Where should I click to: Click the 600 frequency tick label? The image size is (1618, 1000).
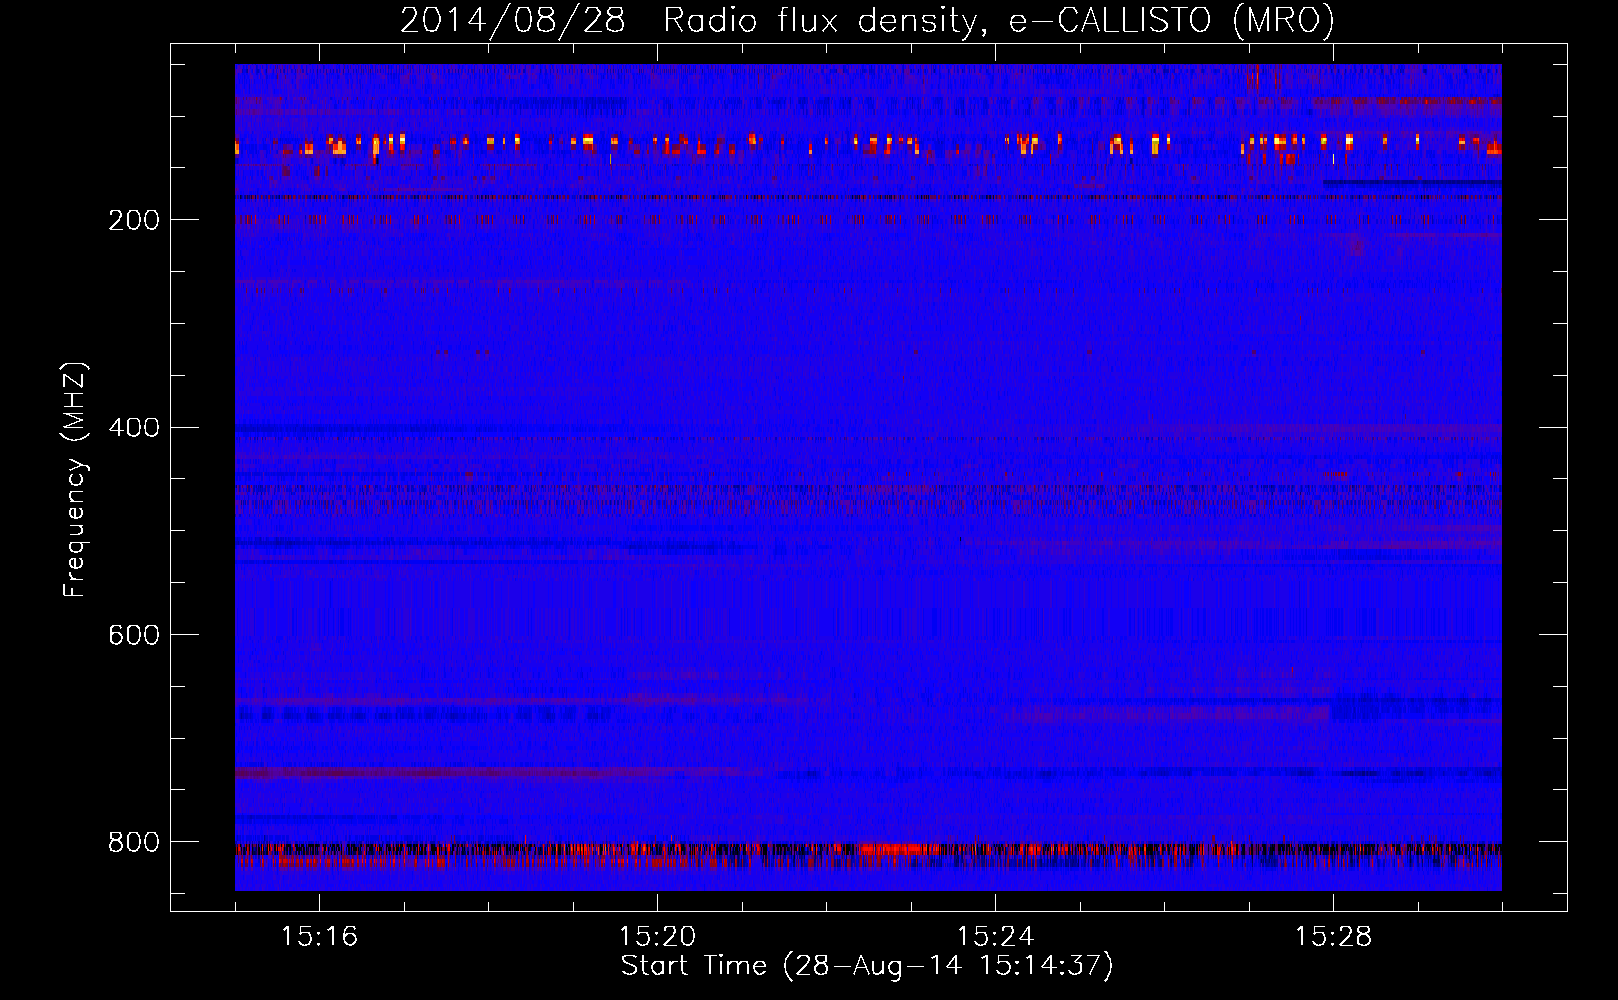click(x=133, y=635)
